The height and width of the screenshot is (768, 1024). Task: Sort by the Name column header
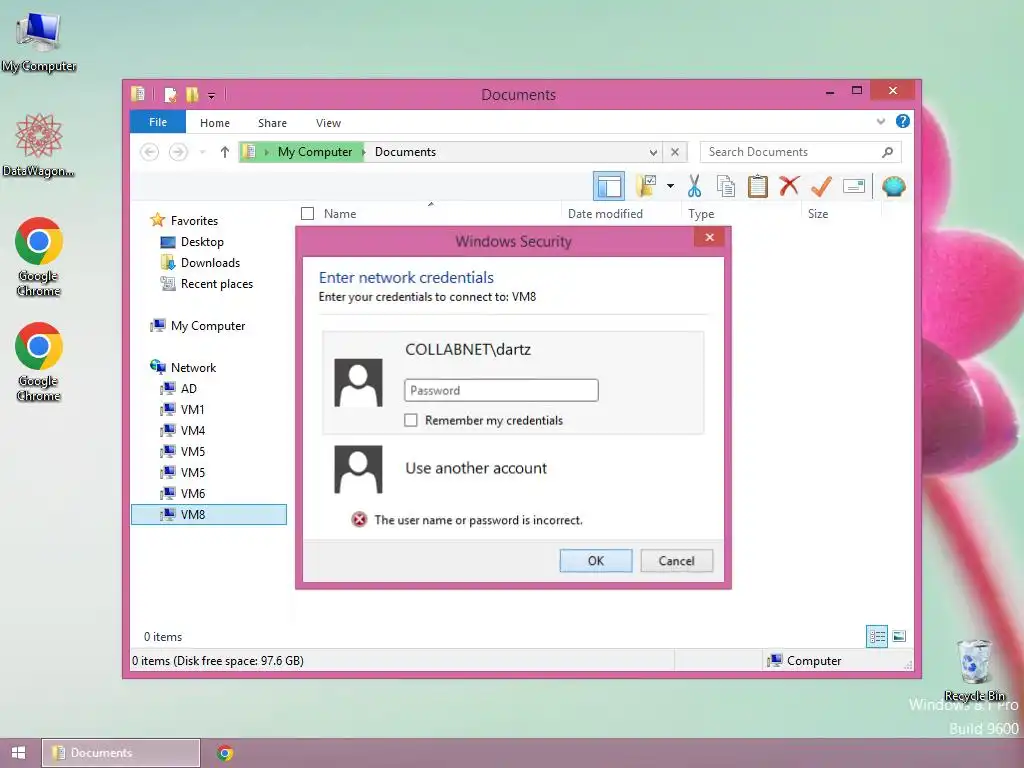pos(340,214)
